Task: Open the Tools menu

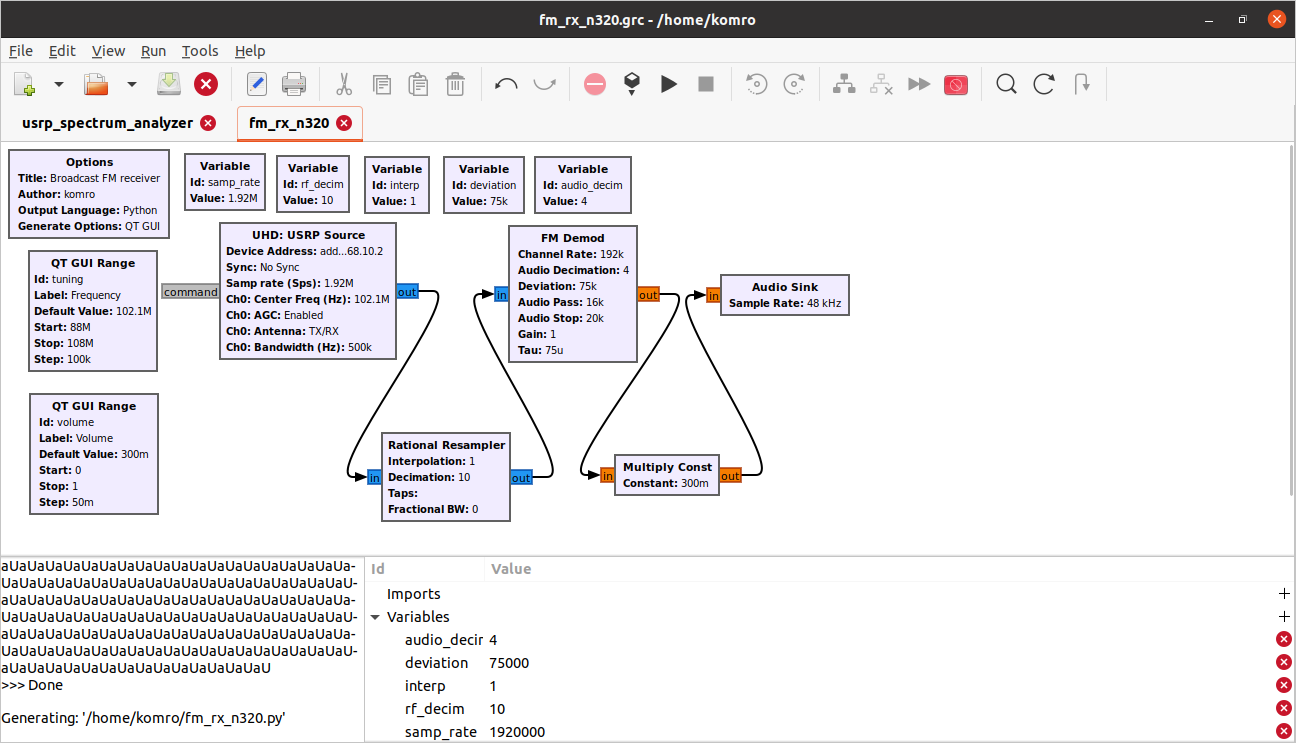Action: [x=200, y=51]
